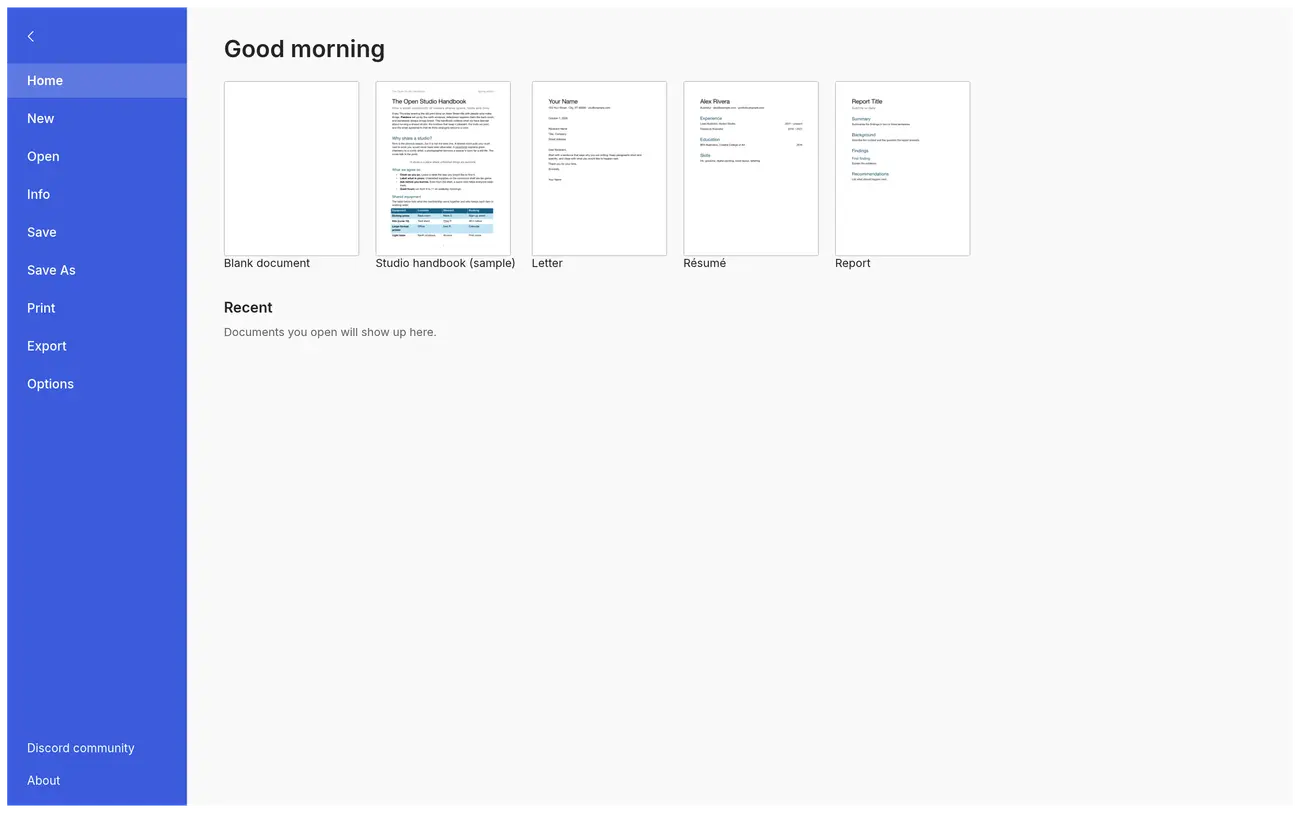
Task: Click the Blank document label
Action: [267, 264]
